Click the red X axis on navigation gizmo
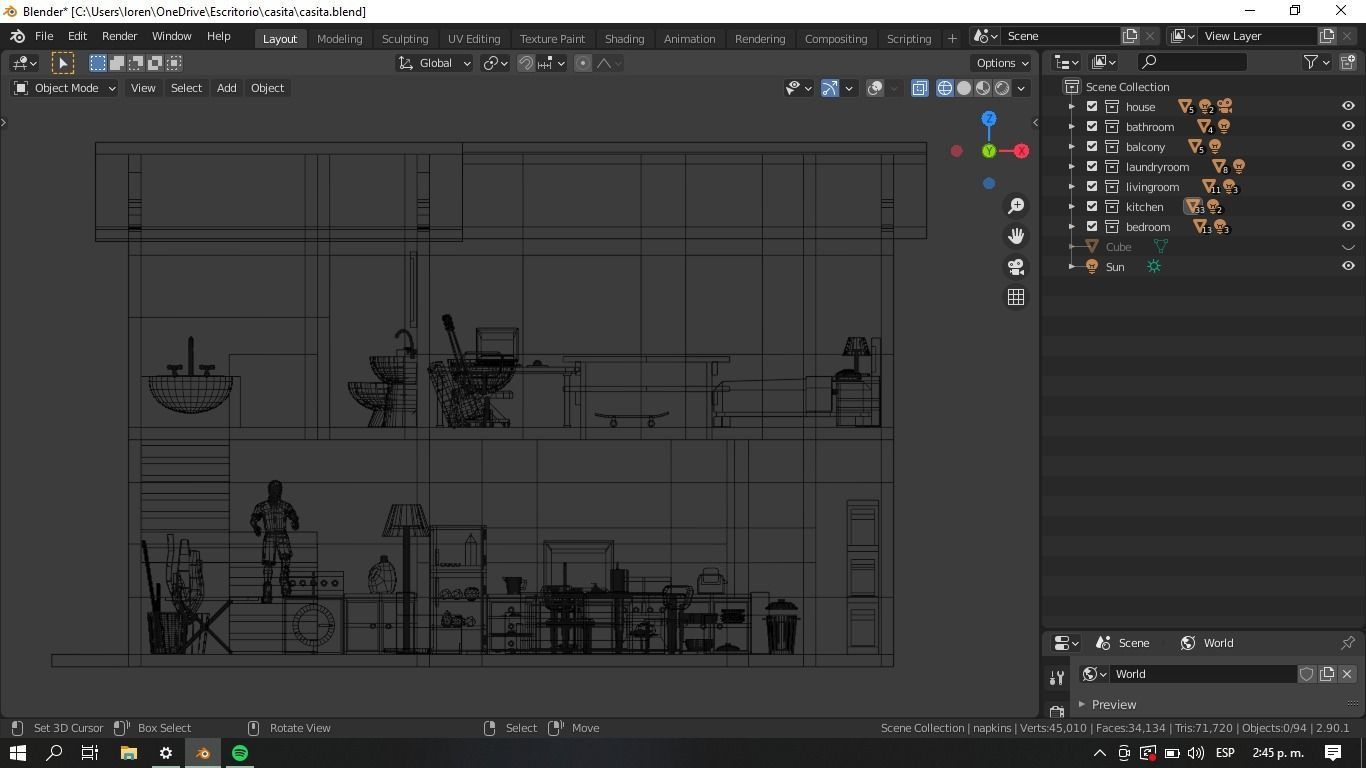Screen dimensions: 1366x768 [1021, 151]
